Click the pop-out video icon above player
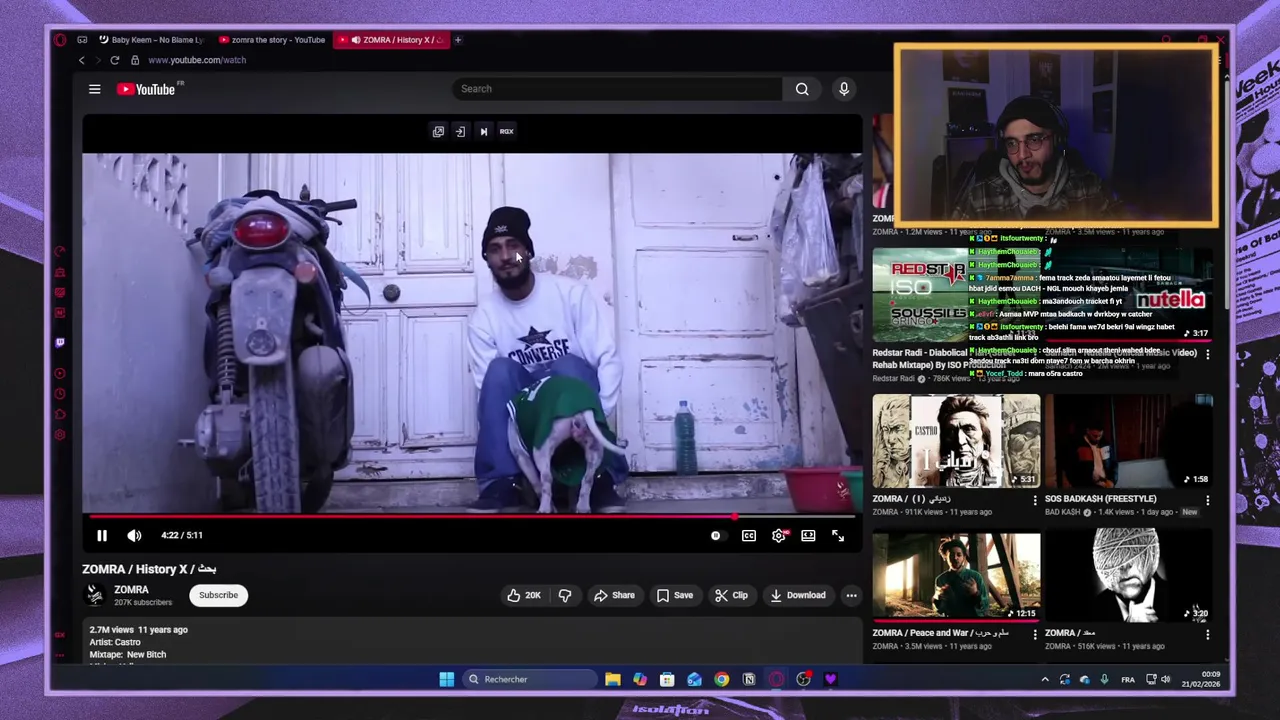This screenshot has height=720, width=1280. (438, 131)
